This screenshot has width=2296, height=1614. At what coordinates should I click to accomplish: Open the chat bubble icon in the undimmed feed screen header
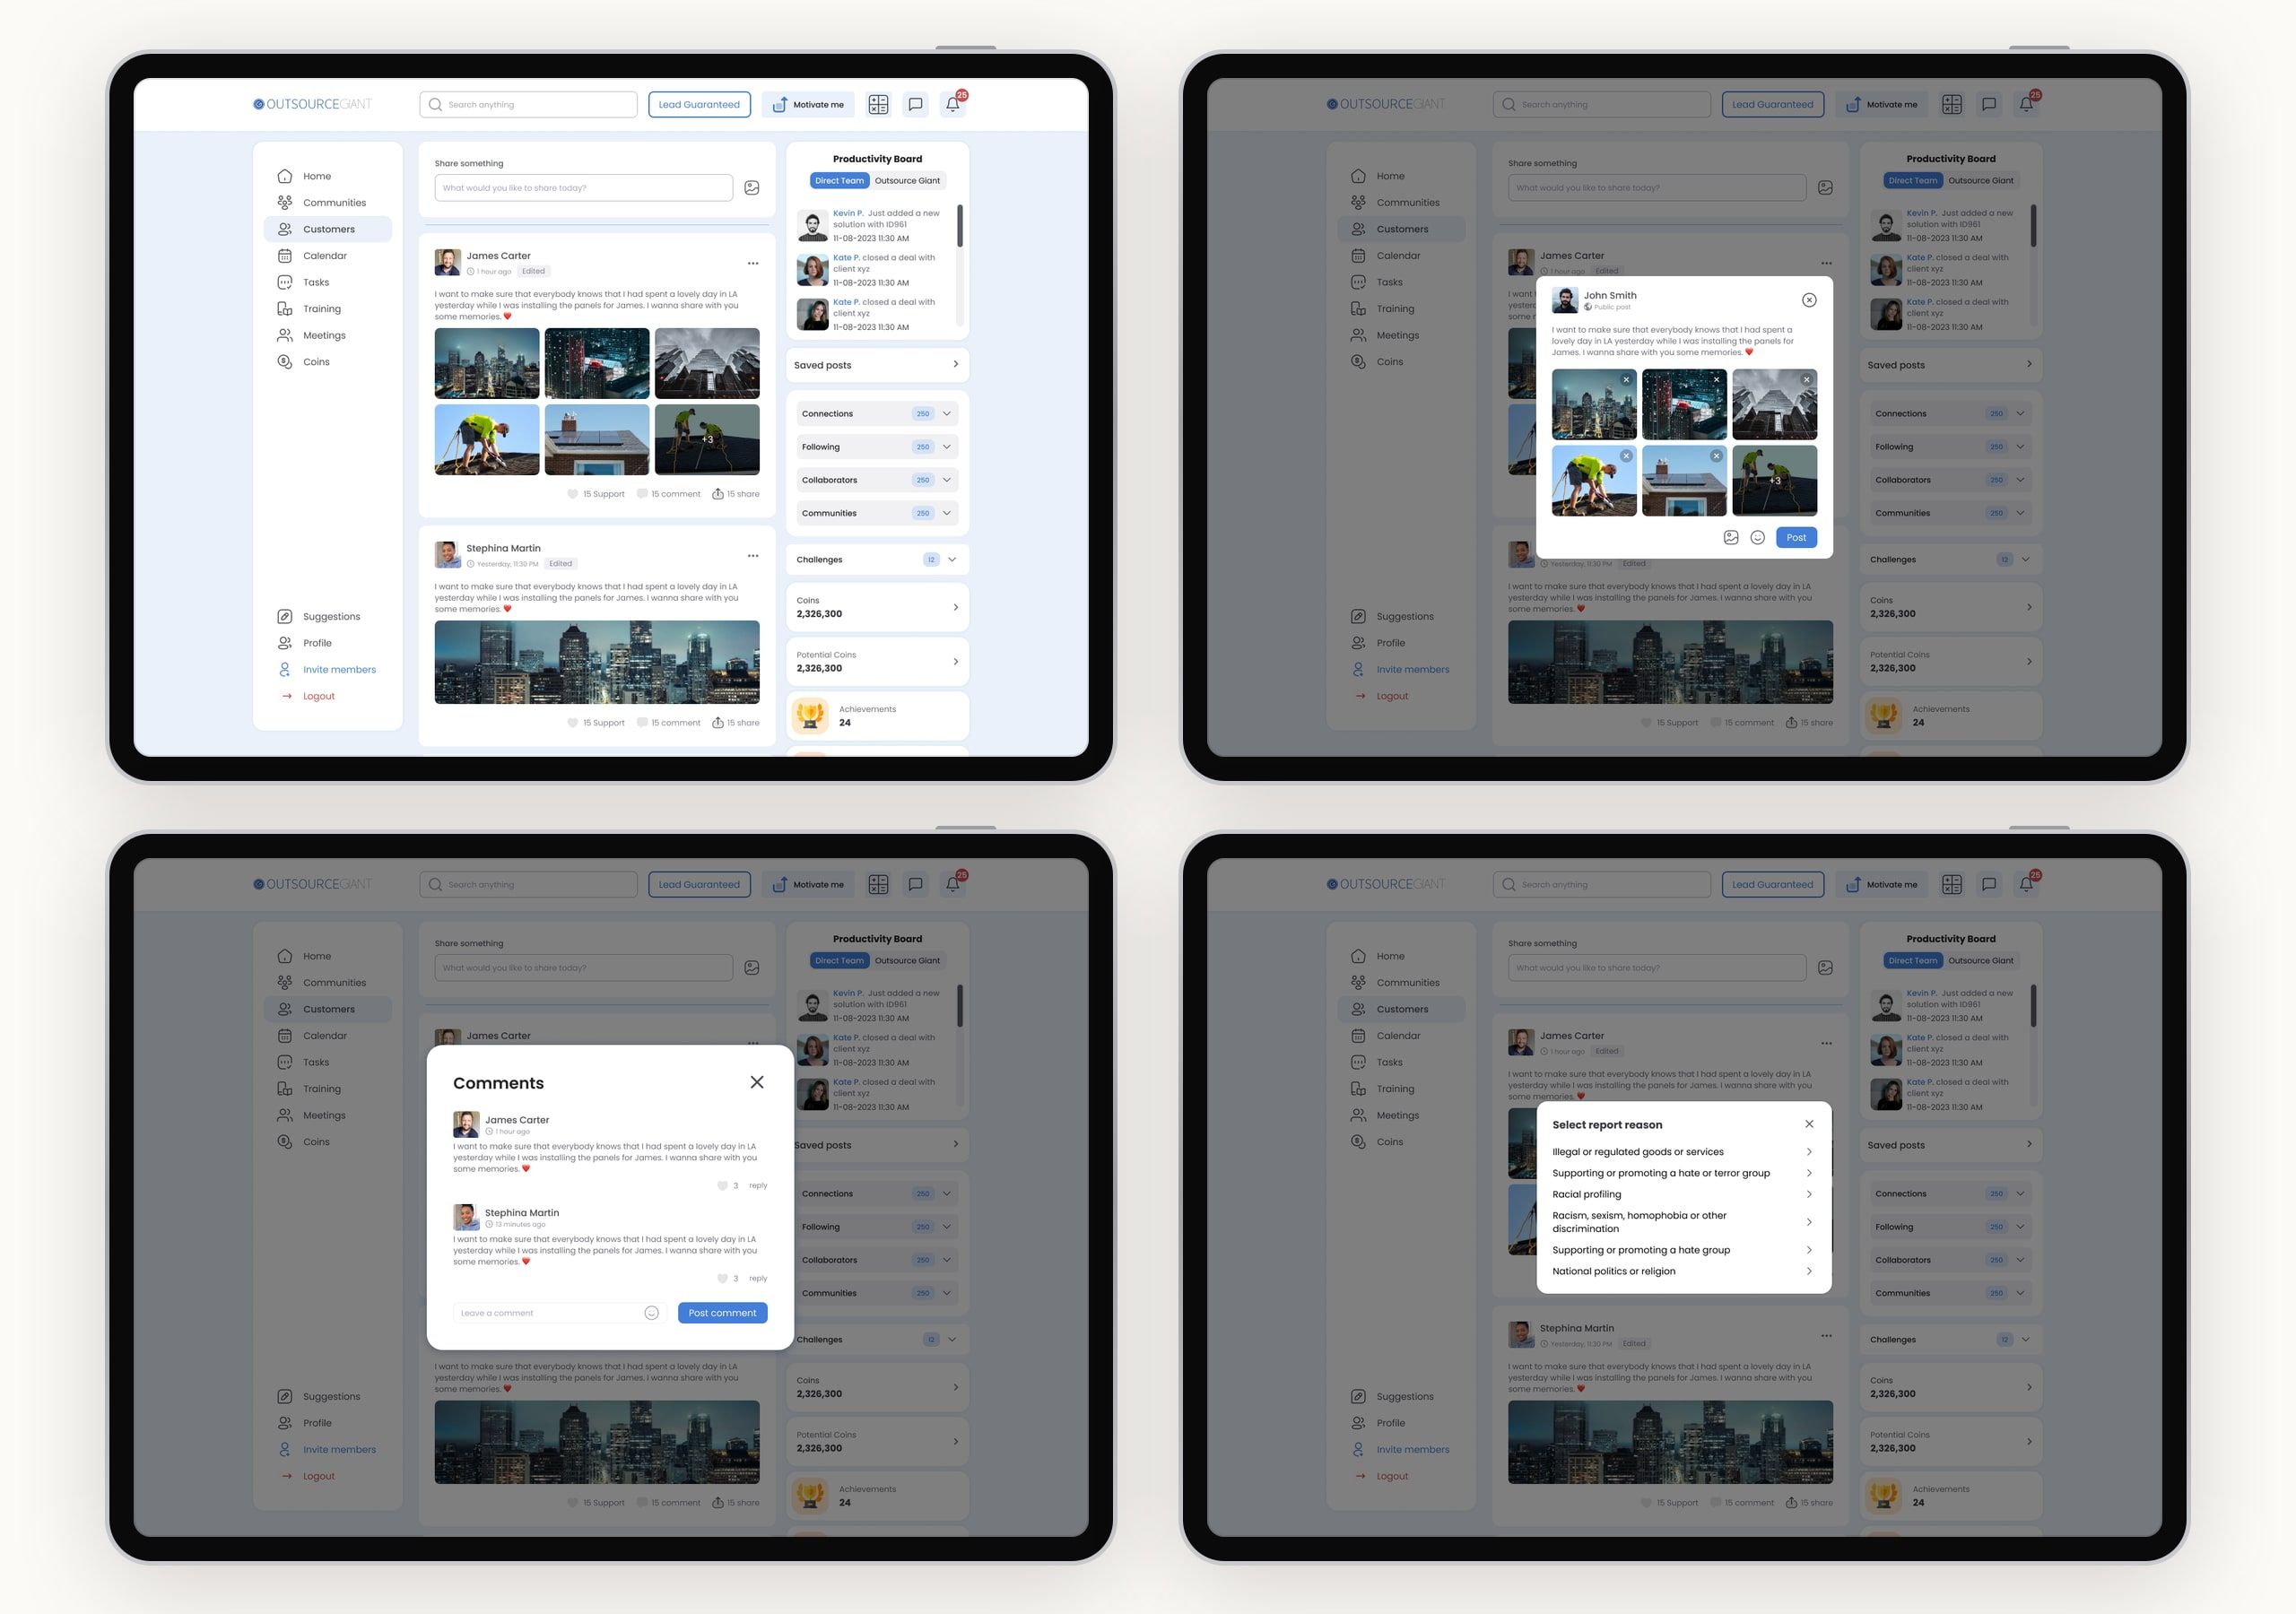(x=915, y=105)
